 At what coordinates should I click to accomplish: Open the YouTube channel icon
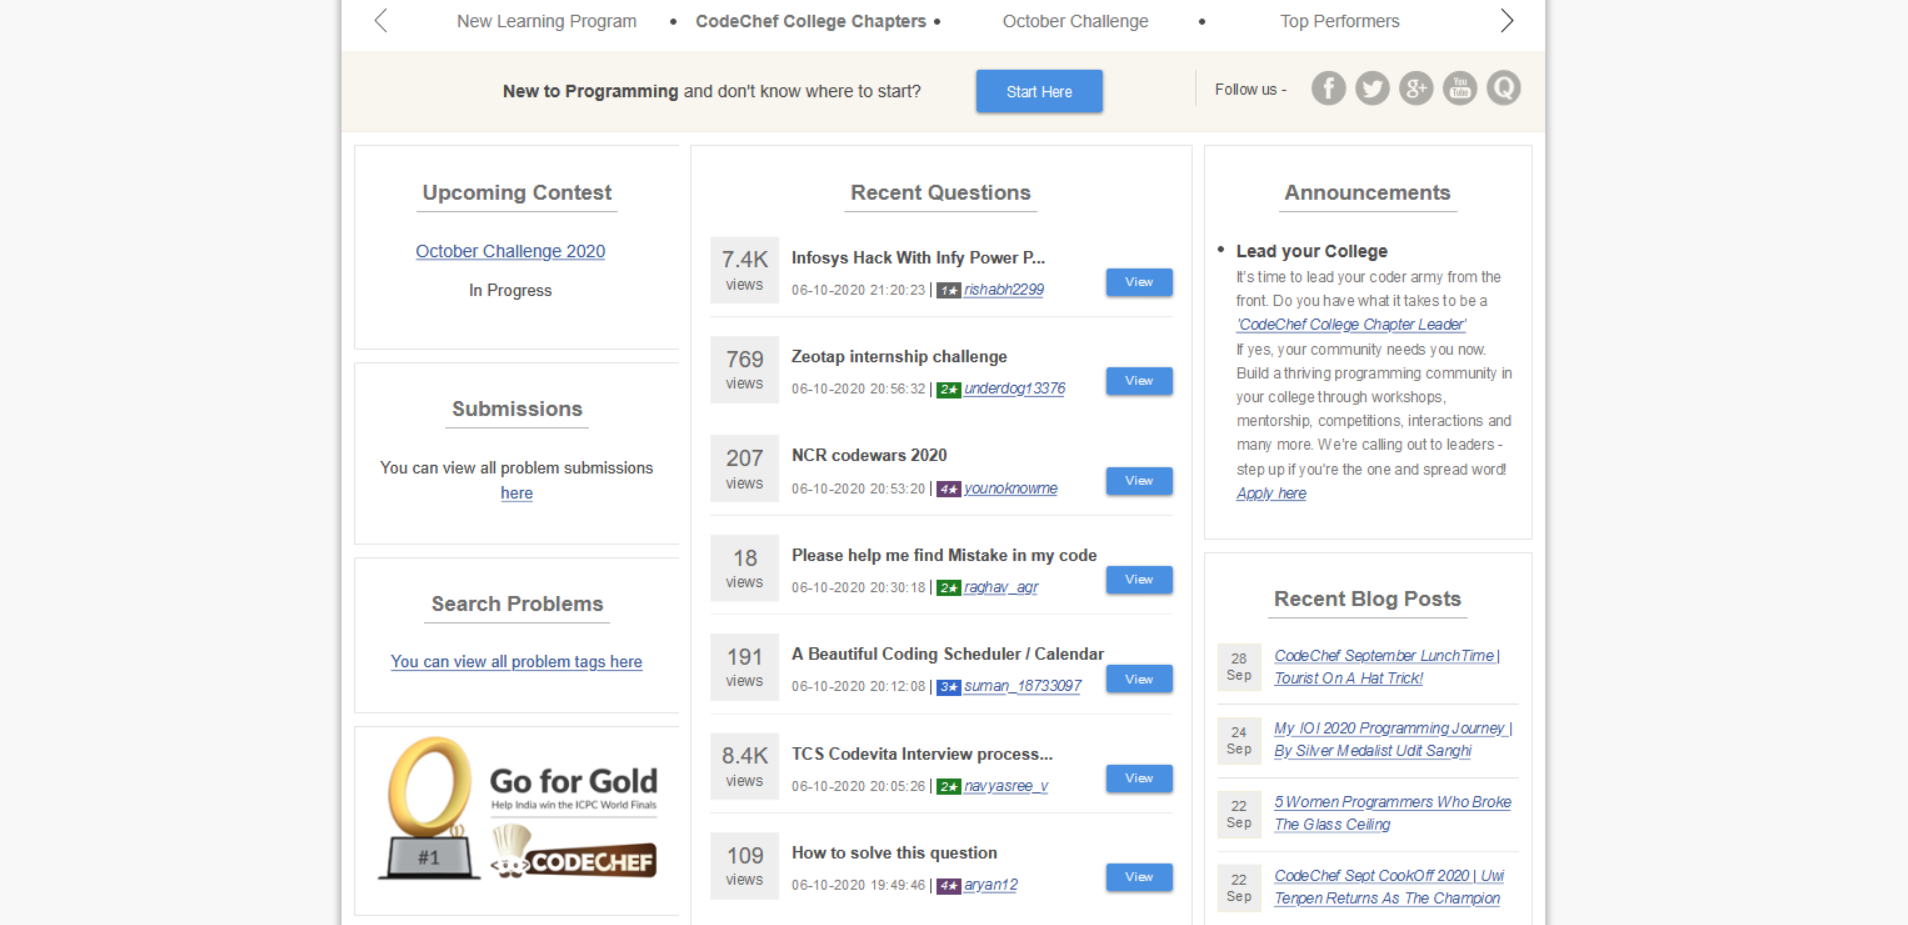click(x=1460, y=89)
